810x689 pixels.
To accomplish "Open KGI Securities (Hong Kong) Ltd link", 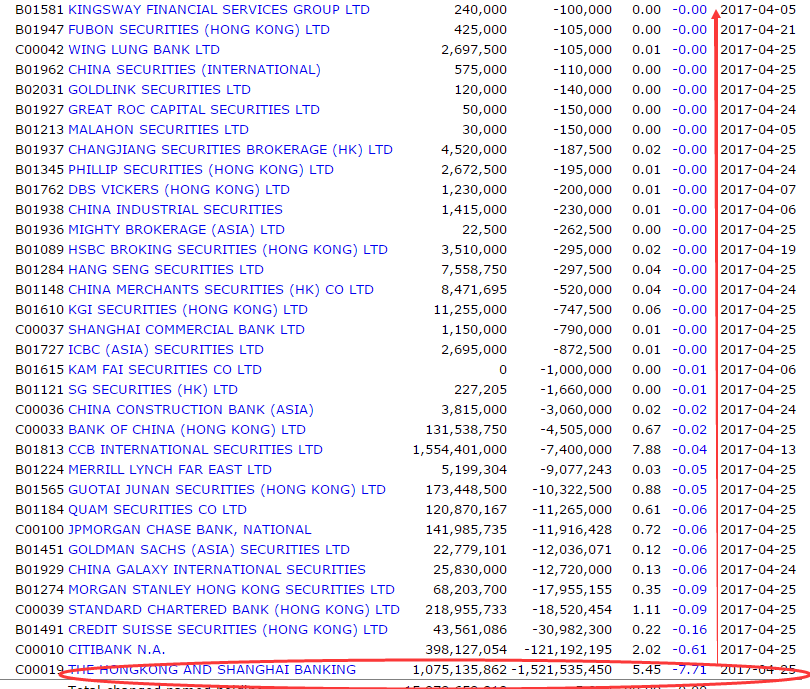I will point(188,310).
